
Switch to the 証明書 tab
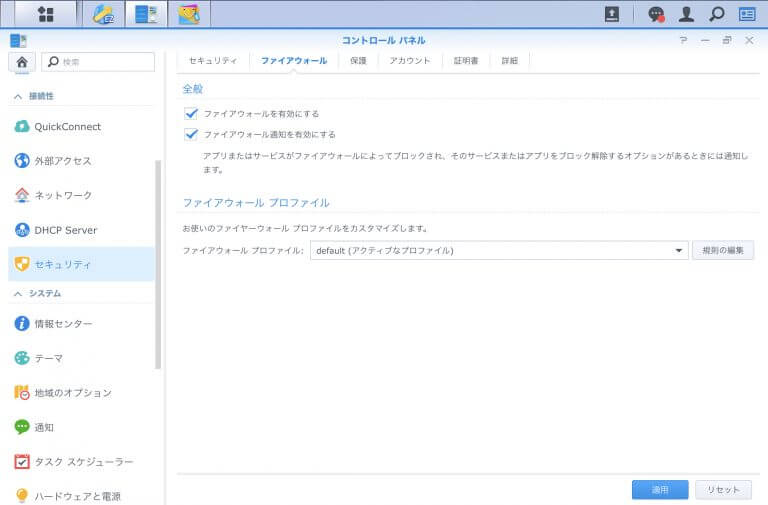466,61
